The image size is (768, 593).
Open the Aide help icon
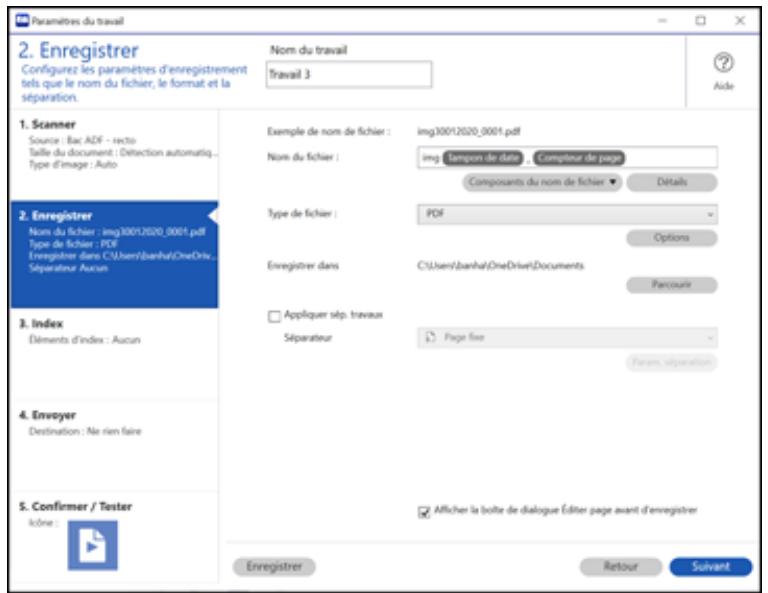723,63
